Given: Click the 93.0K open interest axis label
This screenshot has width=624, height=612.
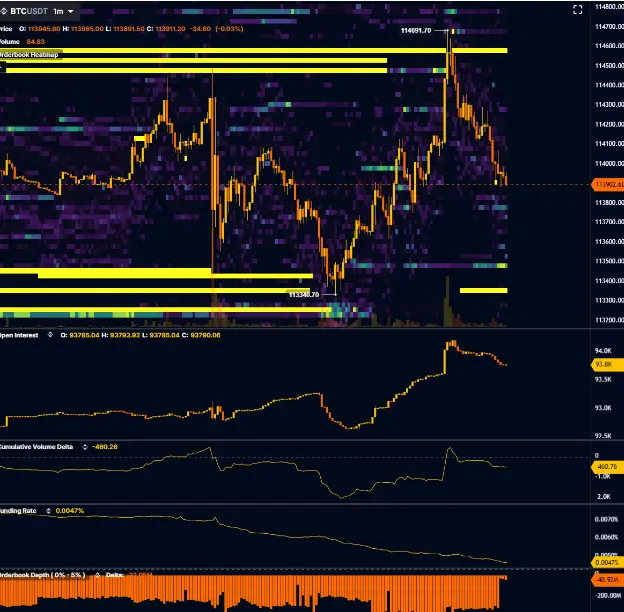Looking at the screenshot, I should [x=603, y=408].
